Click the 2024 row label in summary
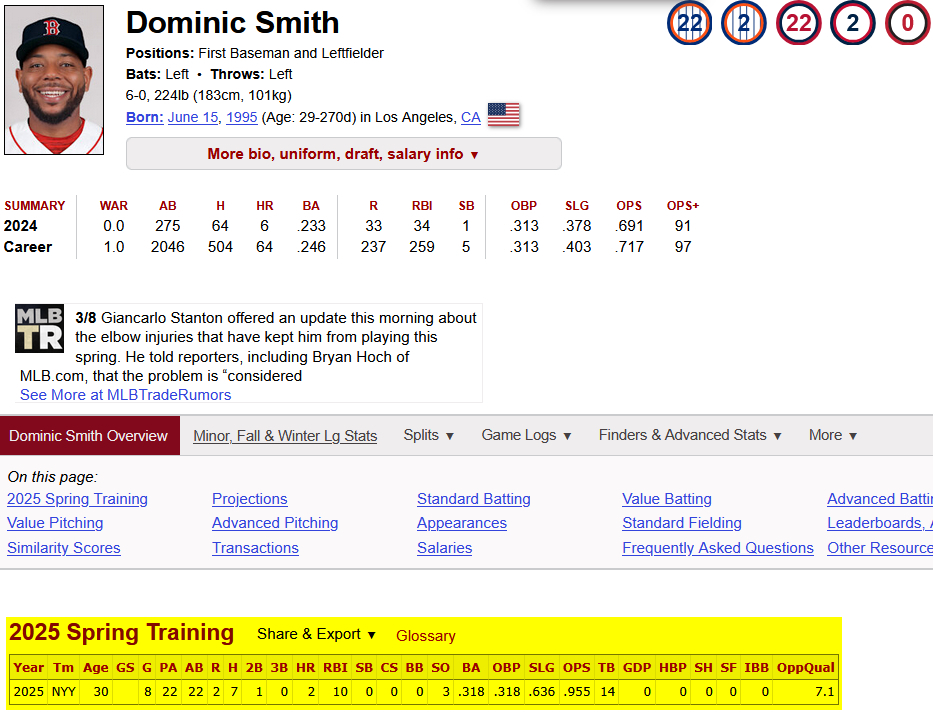 click(x=20, y=226)
